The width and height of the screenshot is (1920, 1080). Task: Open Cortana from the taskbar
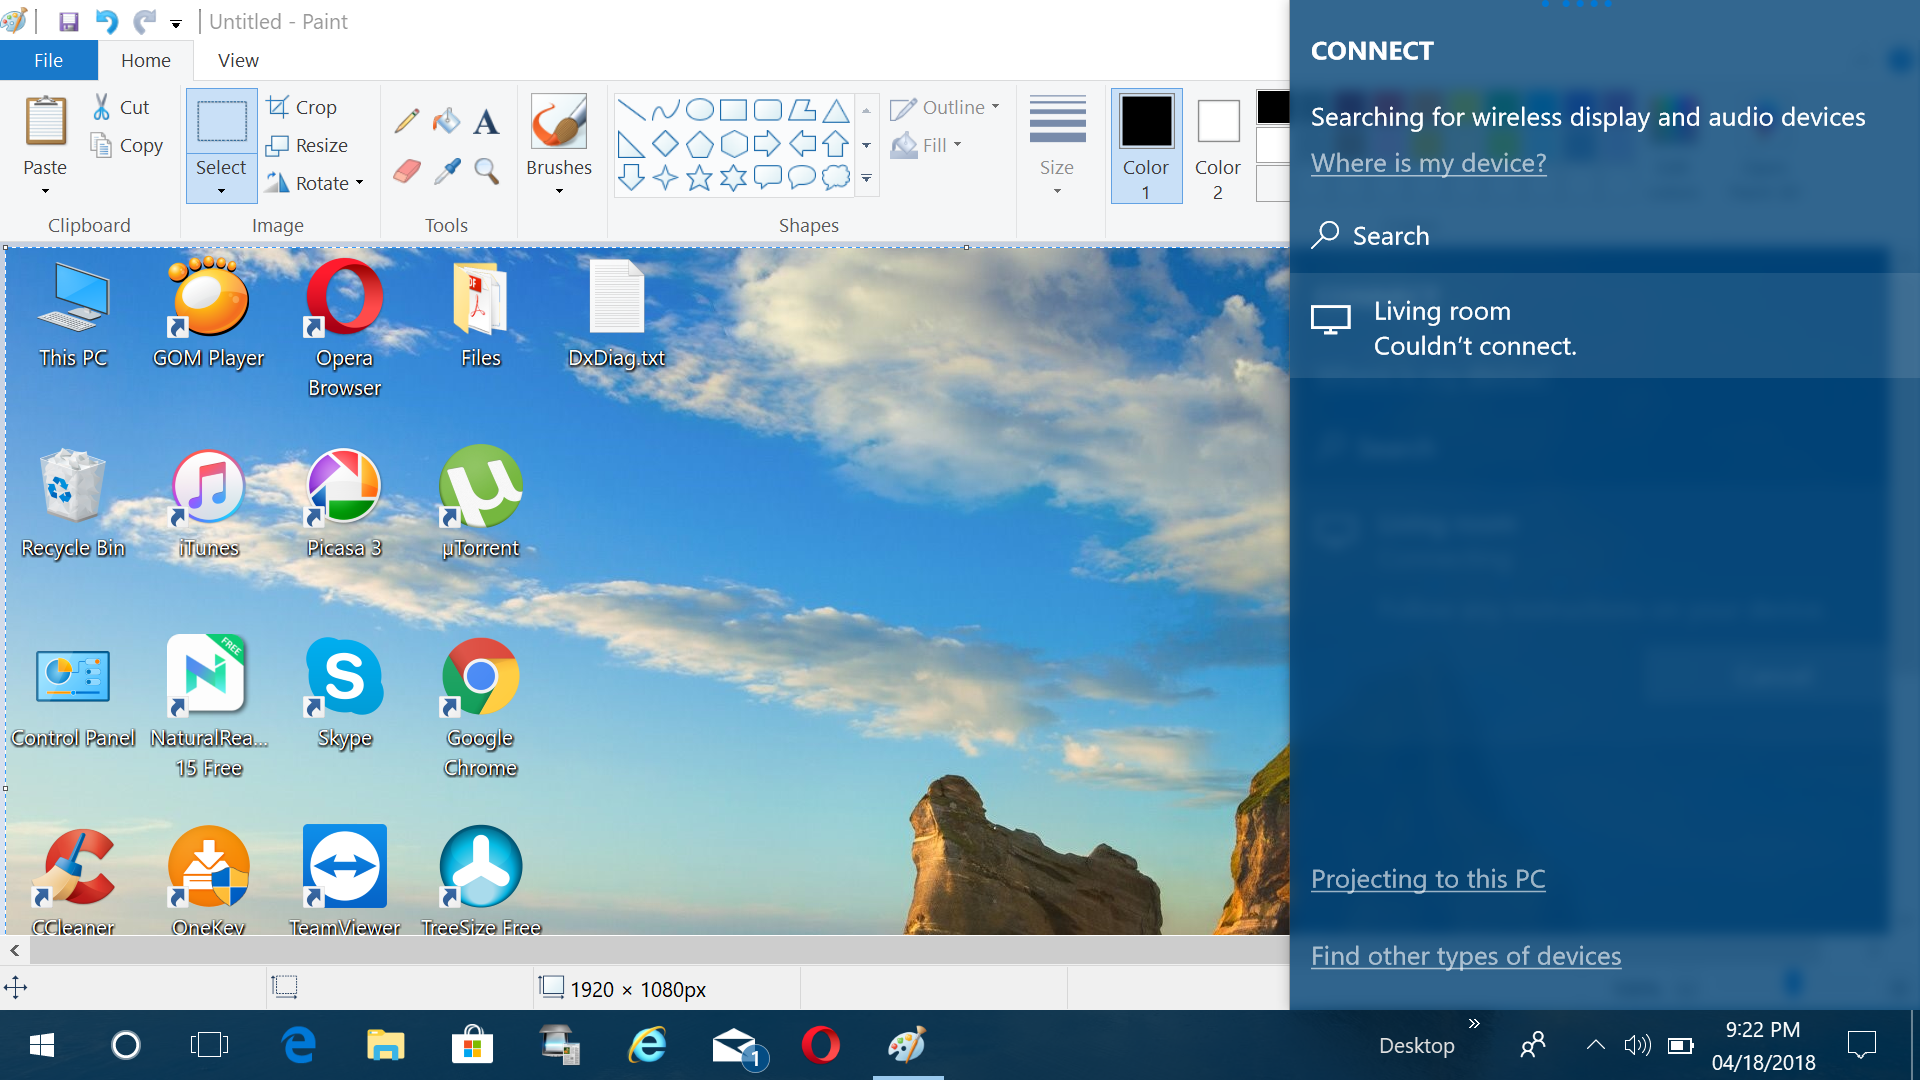coord(126,1046)
